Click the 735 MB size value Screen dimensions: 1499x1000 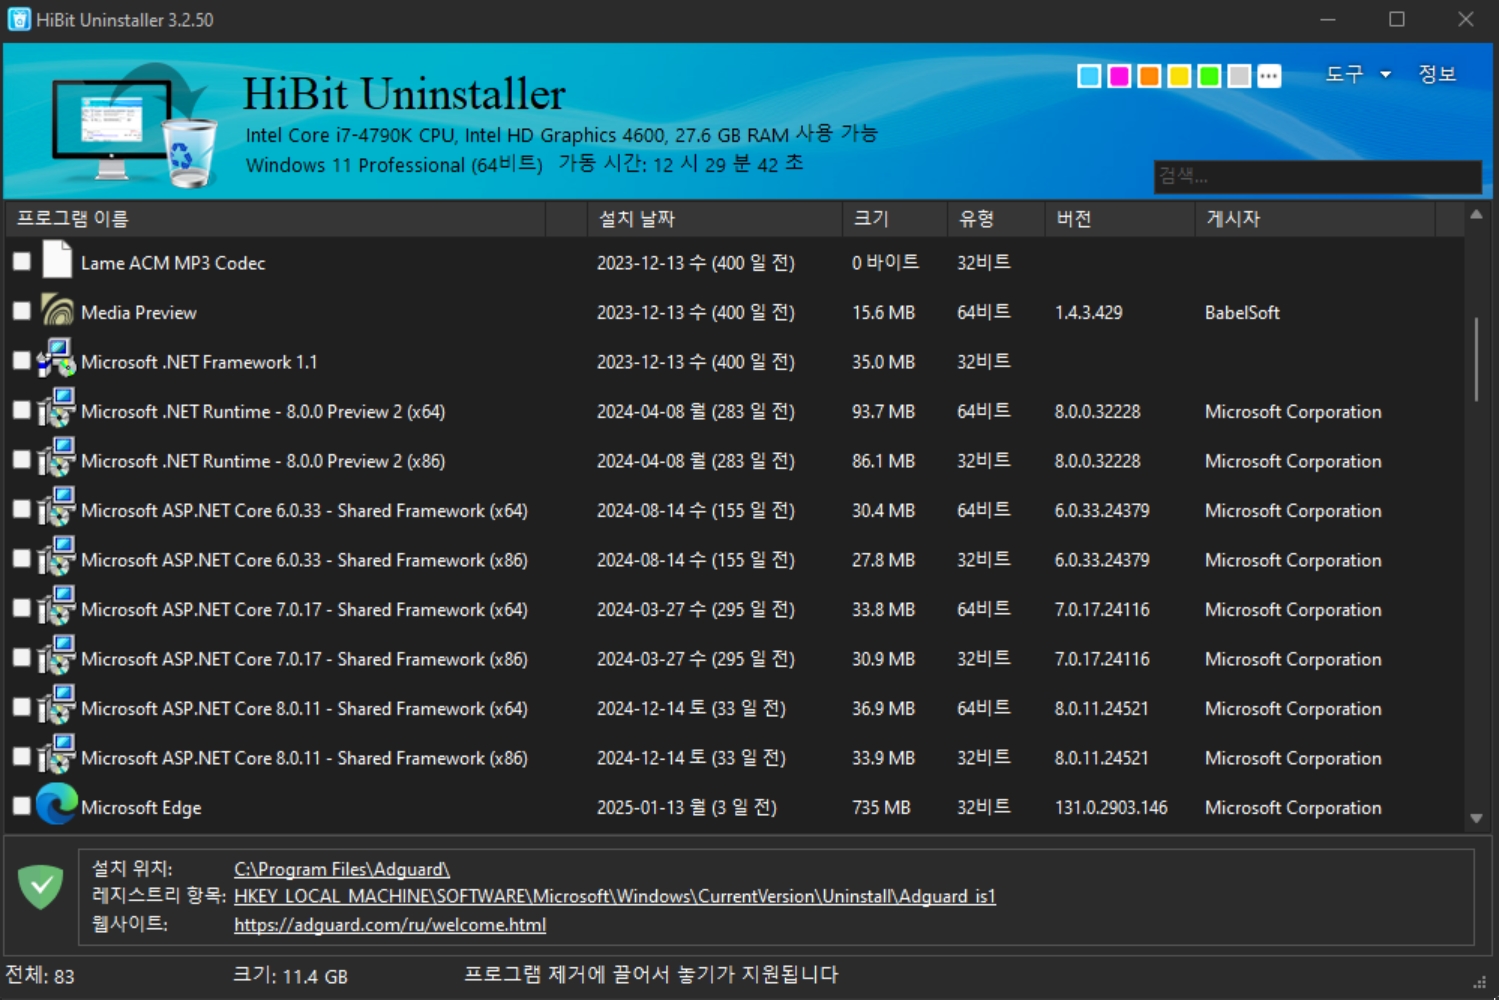[881, 807]
